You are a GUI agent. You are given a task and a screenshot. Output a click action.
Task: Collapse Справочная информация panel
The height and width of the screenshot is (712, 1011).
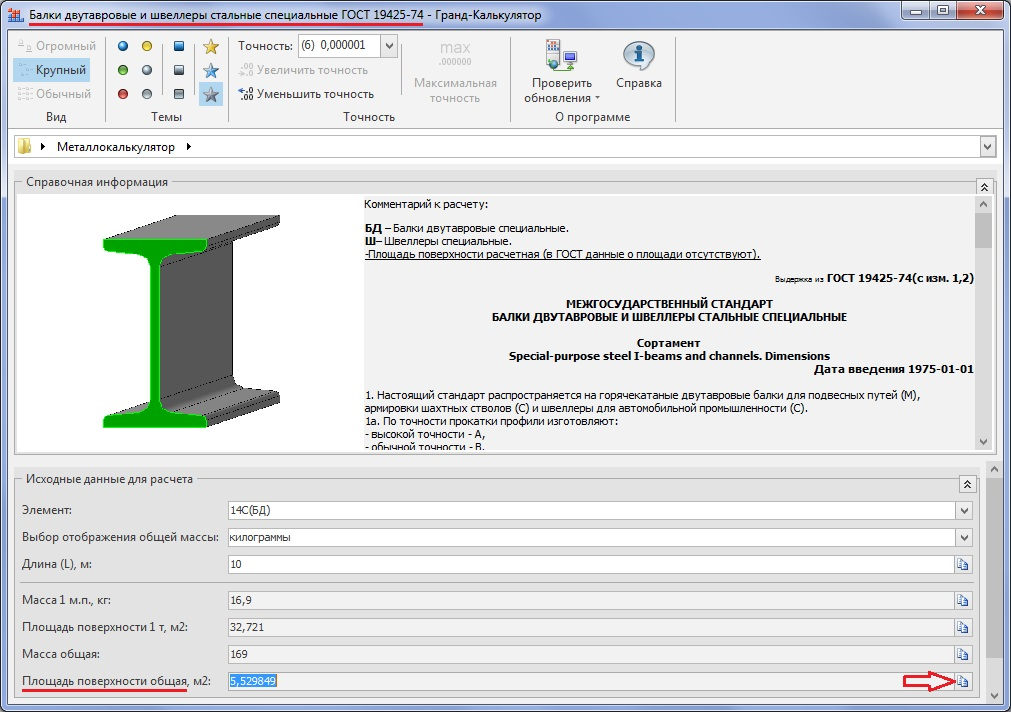pos(984,187)
